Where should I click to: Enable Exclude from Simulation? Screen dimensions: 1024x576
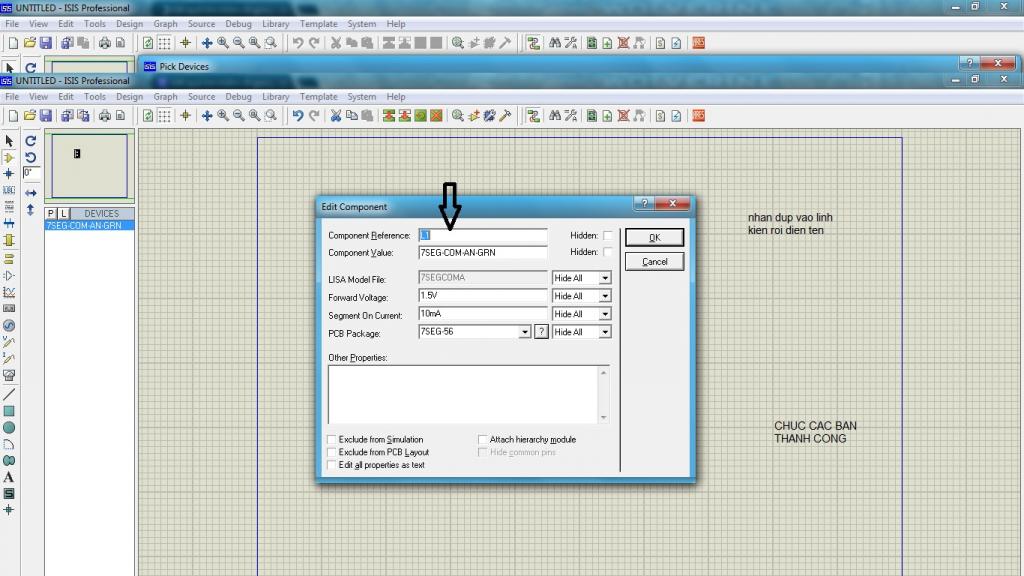click(x=332, y=440)
